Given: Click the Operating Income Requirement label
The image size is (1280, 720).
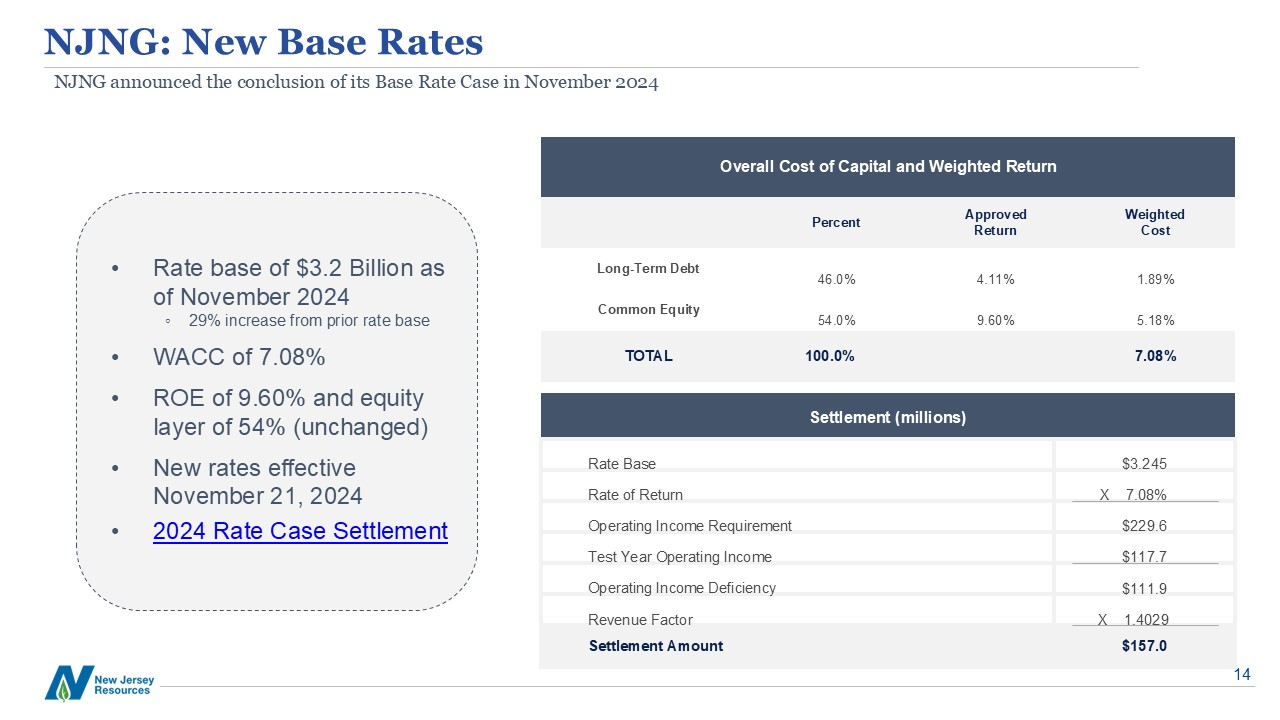Looking at the screenshot, I should click(x=689, y=526).
